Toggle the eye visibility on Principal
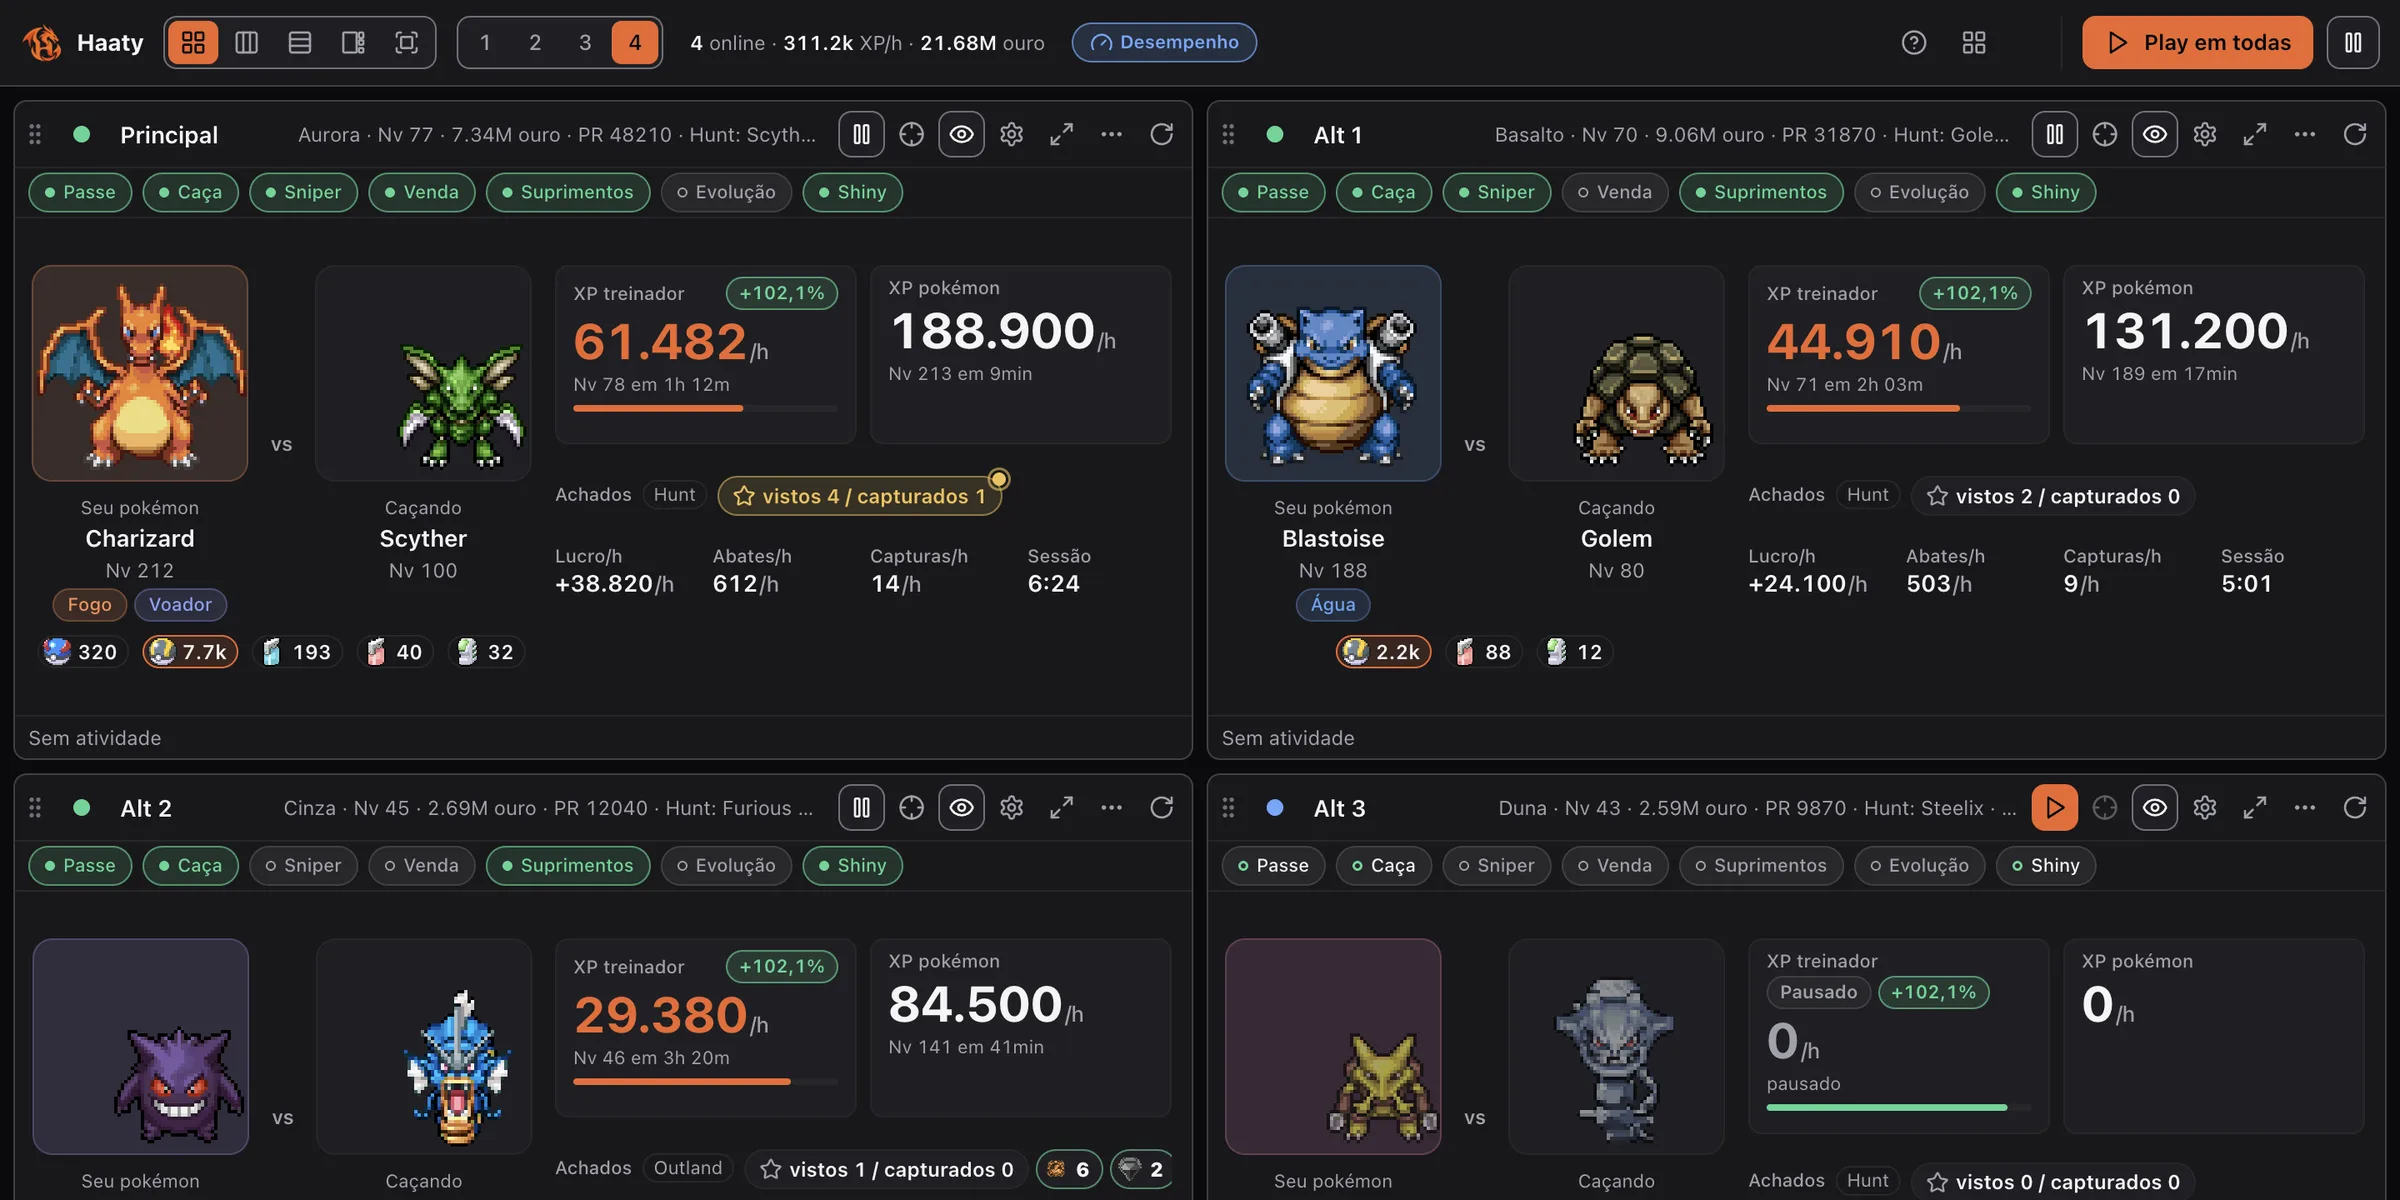 coord(961,134)
